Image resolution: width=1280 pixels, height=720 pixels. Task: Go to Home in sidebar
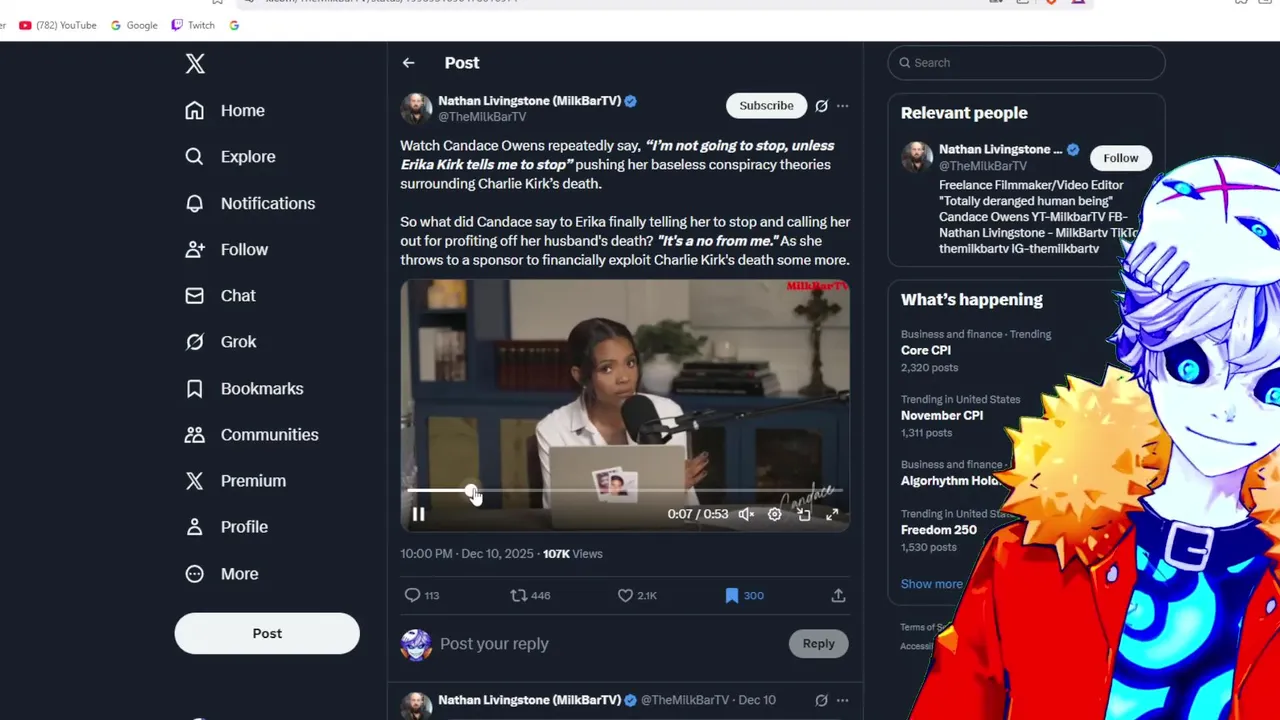225,110
